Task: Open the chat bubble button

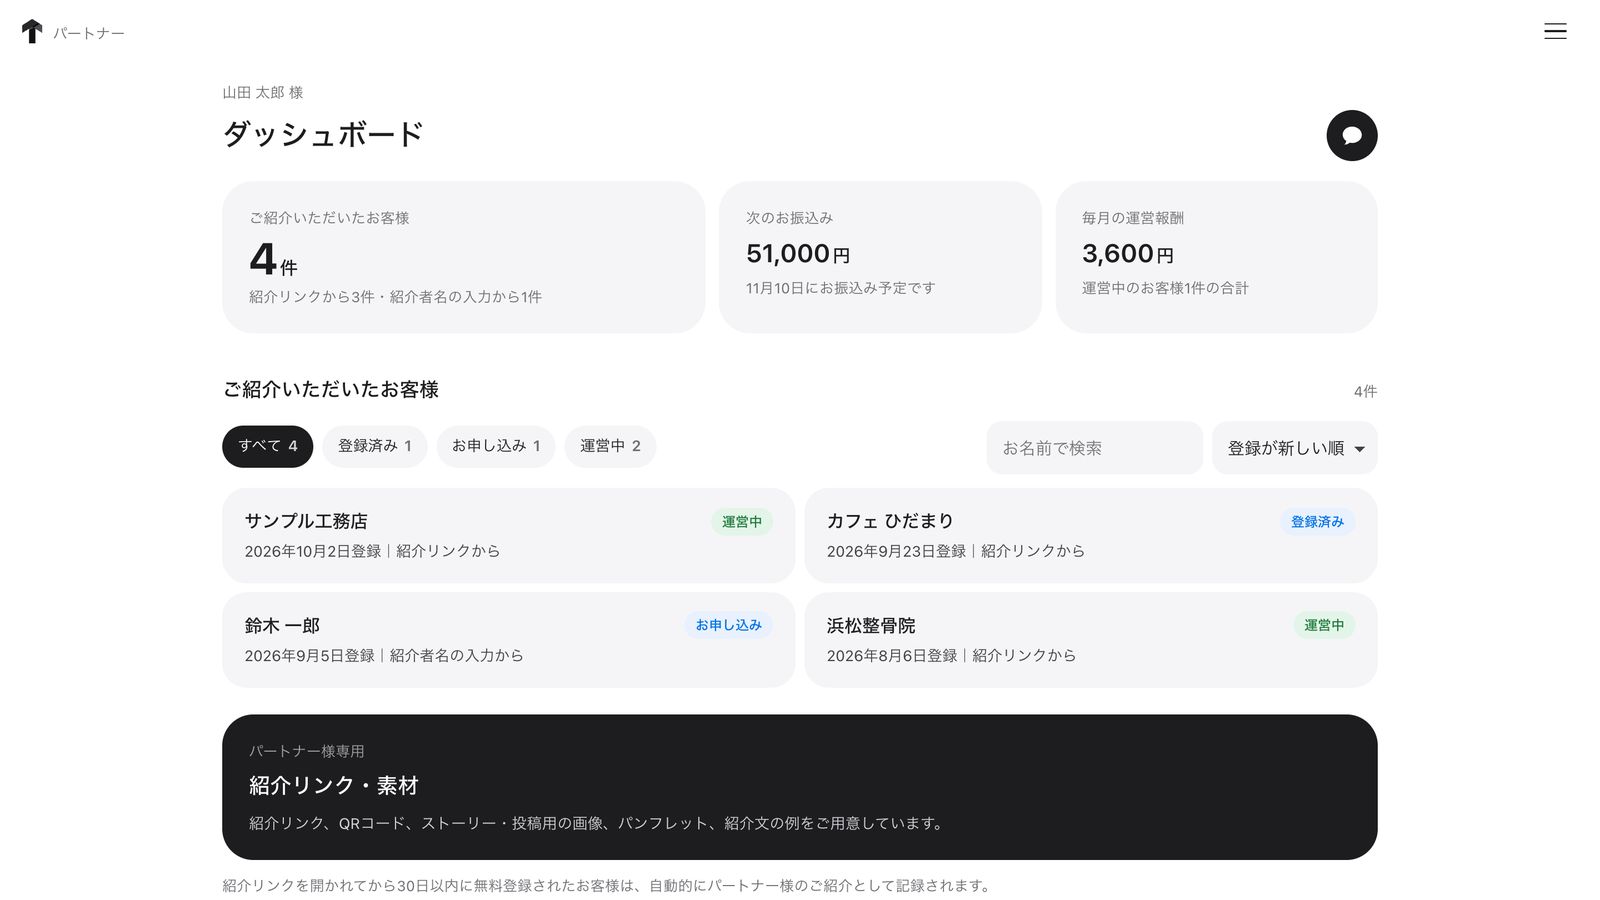Action: (1351, 136)
